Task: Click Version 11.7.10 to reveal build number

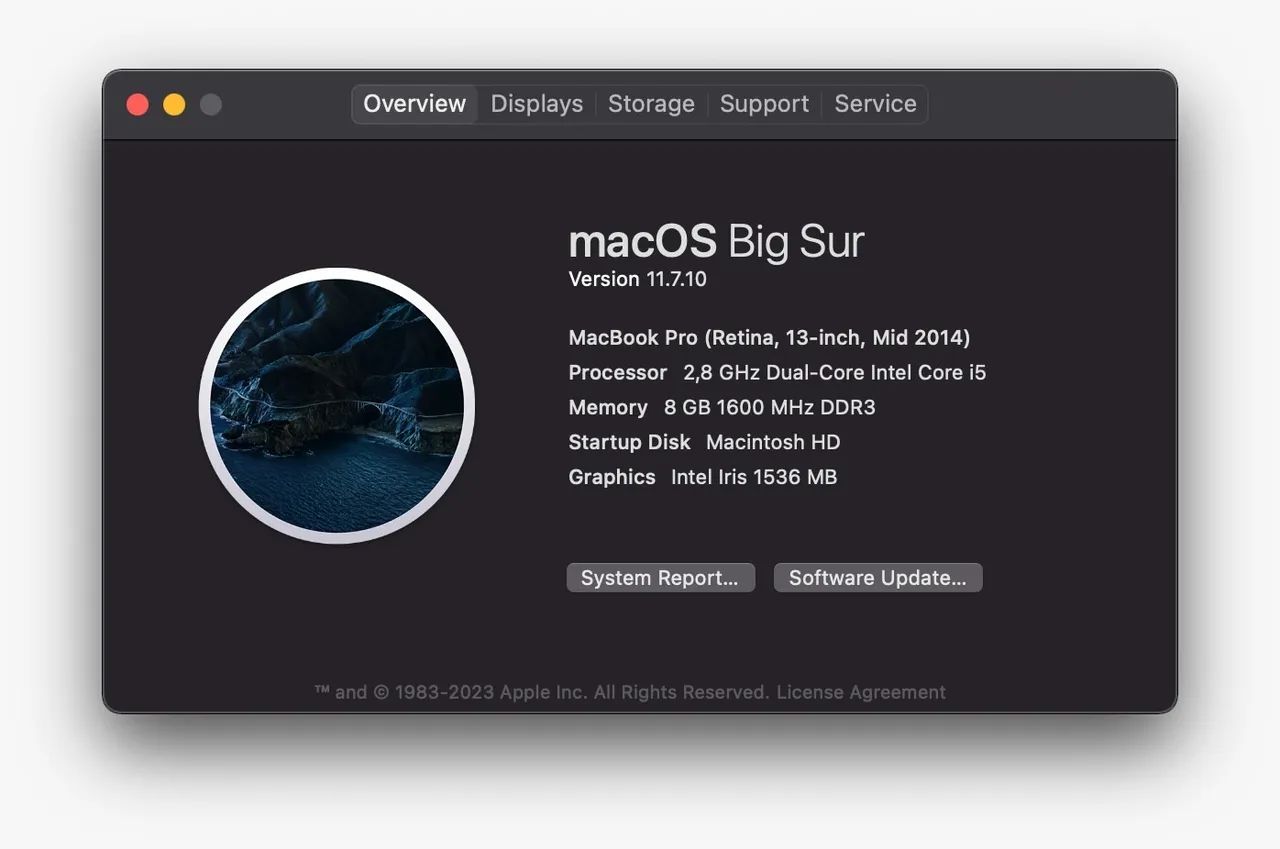Action: pos(638,279)
